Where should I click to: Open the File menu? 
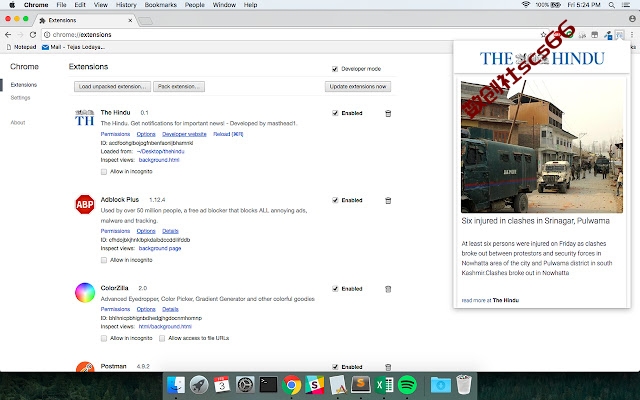point(61,5)
